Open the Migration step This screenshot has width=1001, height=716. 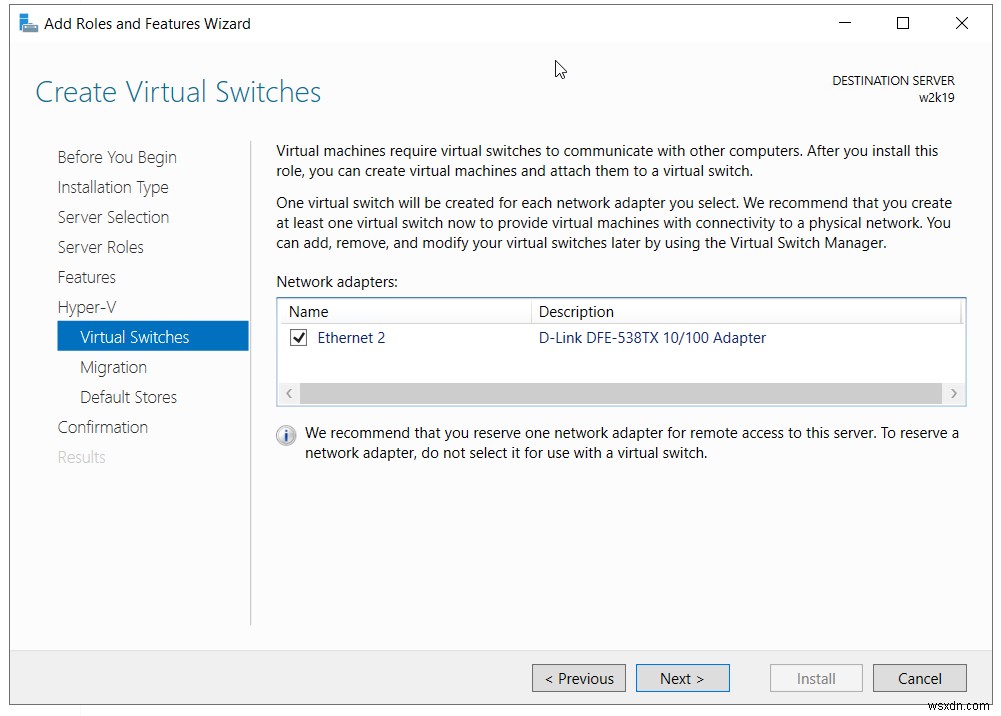[x=113, y=367]
